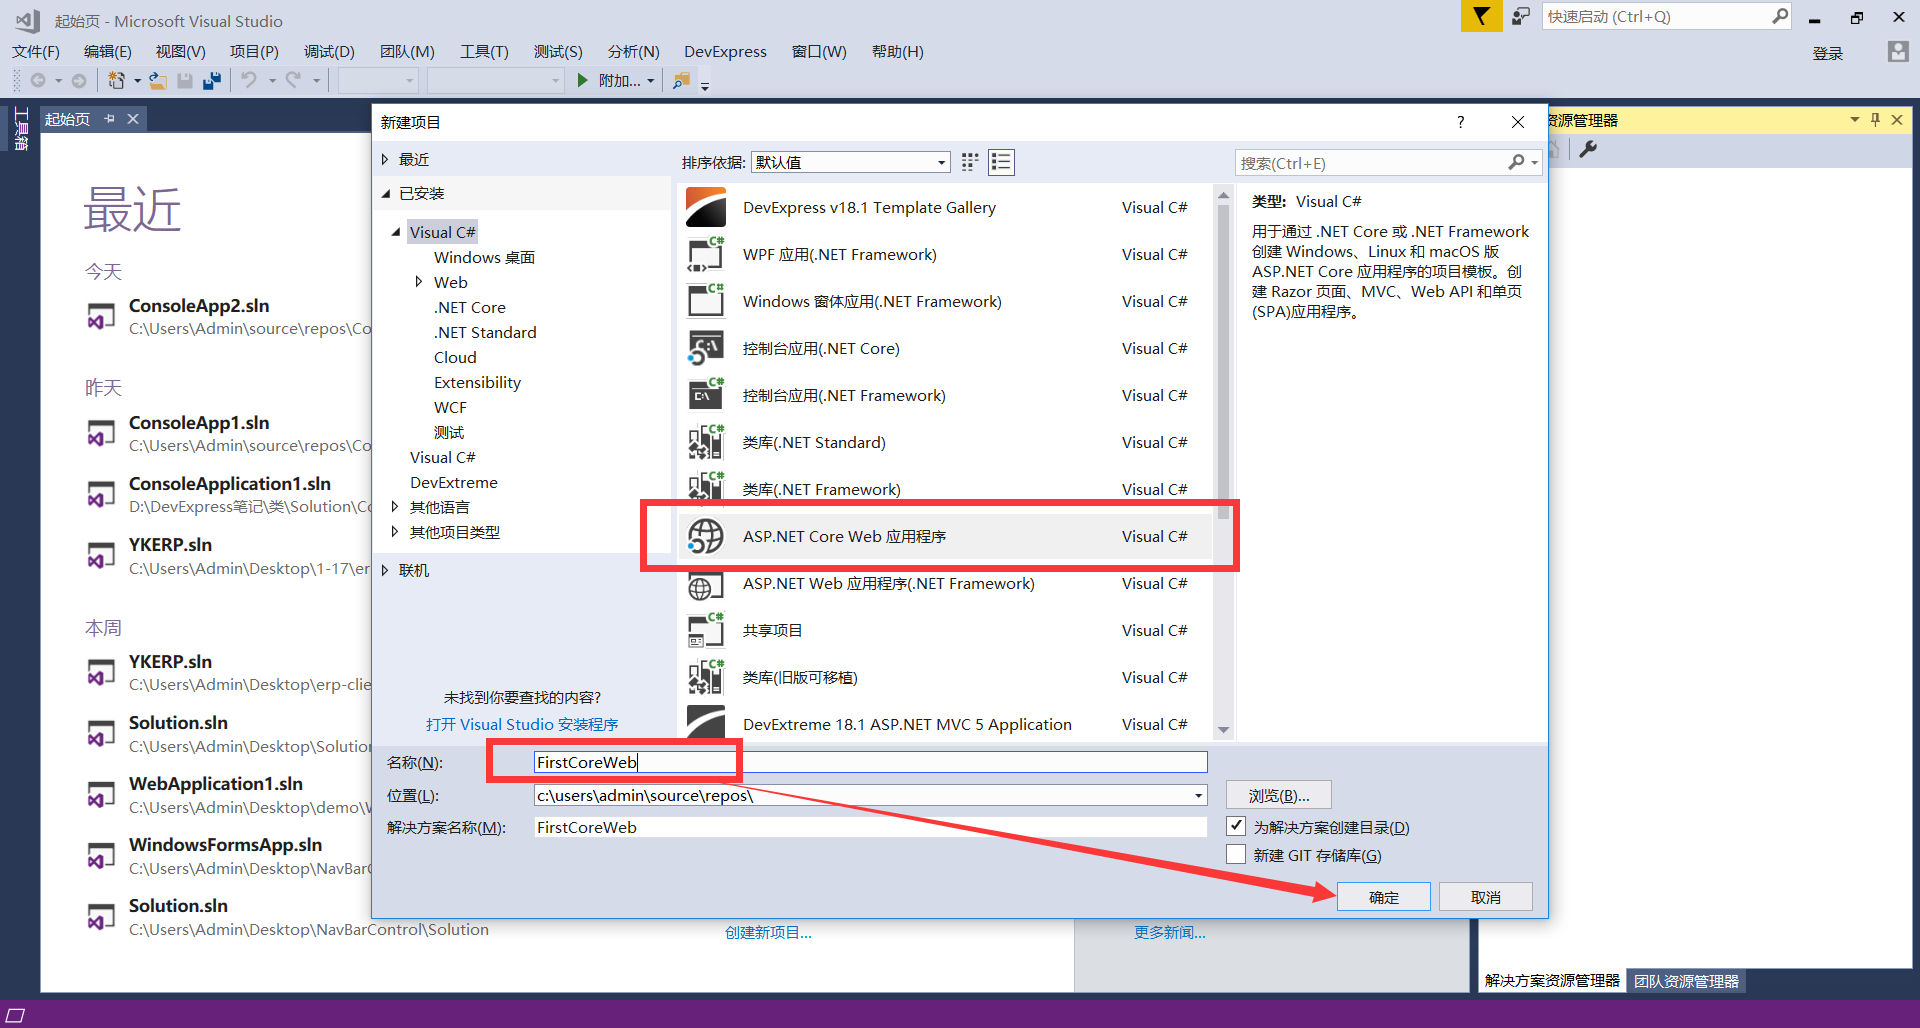Select the 控制台应用(.NET Core) template icon
The width and height of the screenshot is (1920, 1028).
(706, 348)
